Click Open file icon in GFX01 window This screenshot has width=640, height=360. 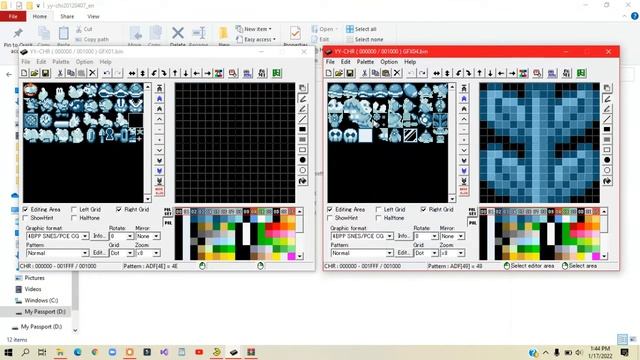coord(35,73)
